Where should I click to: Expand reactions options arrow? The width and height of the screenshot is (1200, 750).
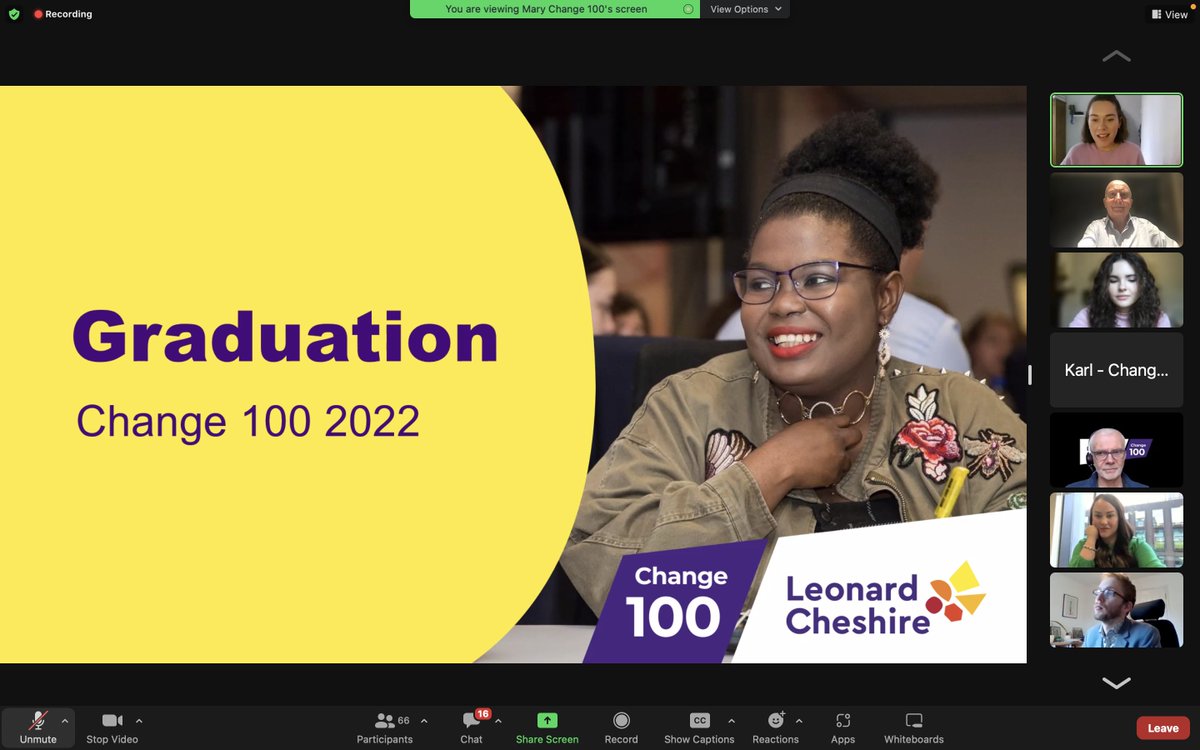[x=799, y=720]
